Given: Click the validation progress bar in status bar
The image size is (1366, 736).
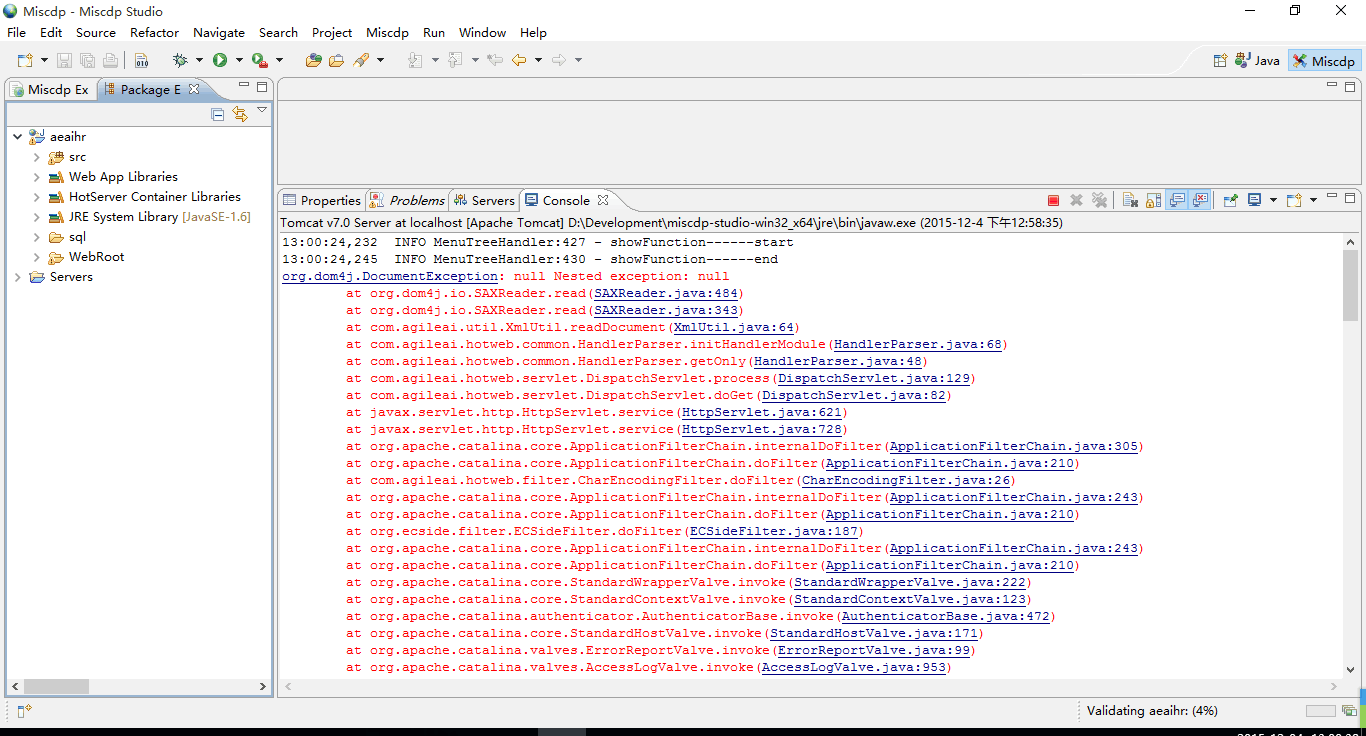Looking at the screenshot, I should [x=1320, y=711].
